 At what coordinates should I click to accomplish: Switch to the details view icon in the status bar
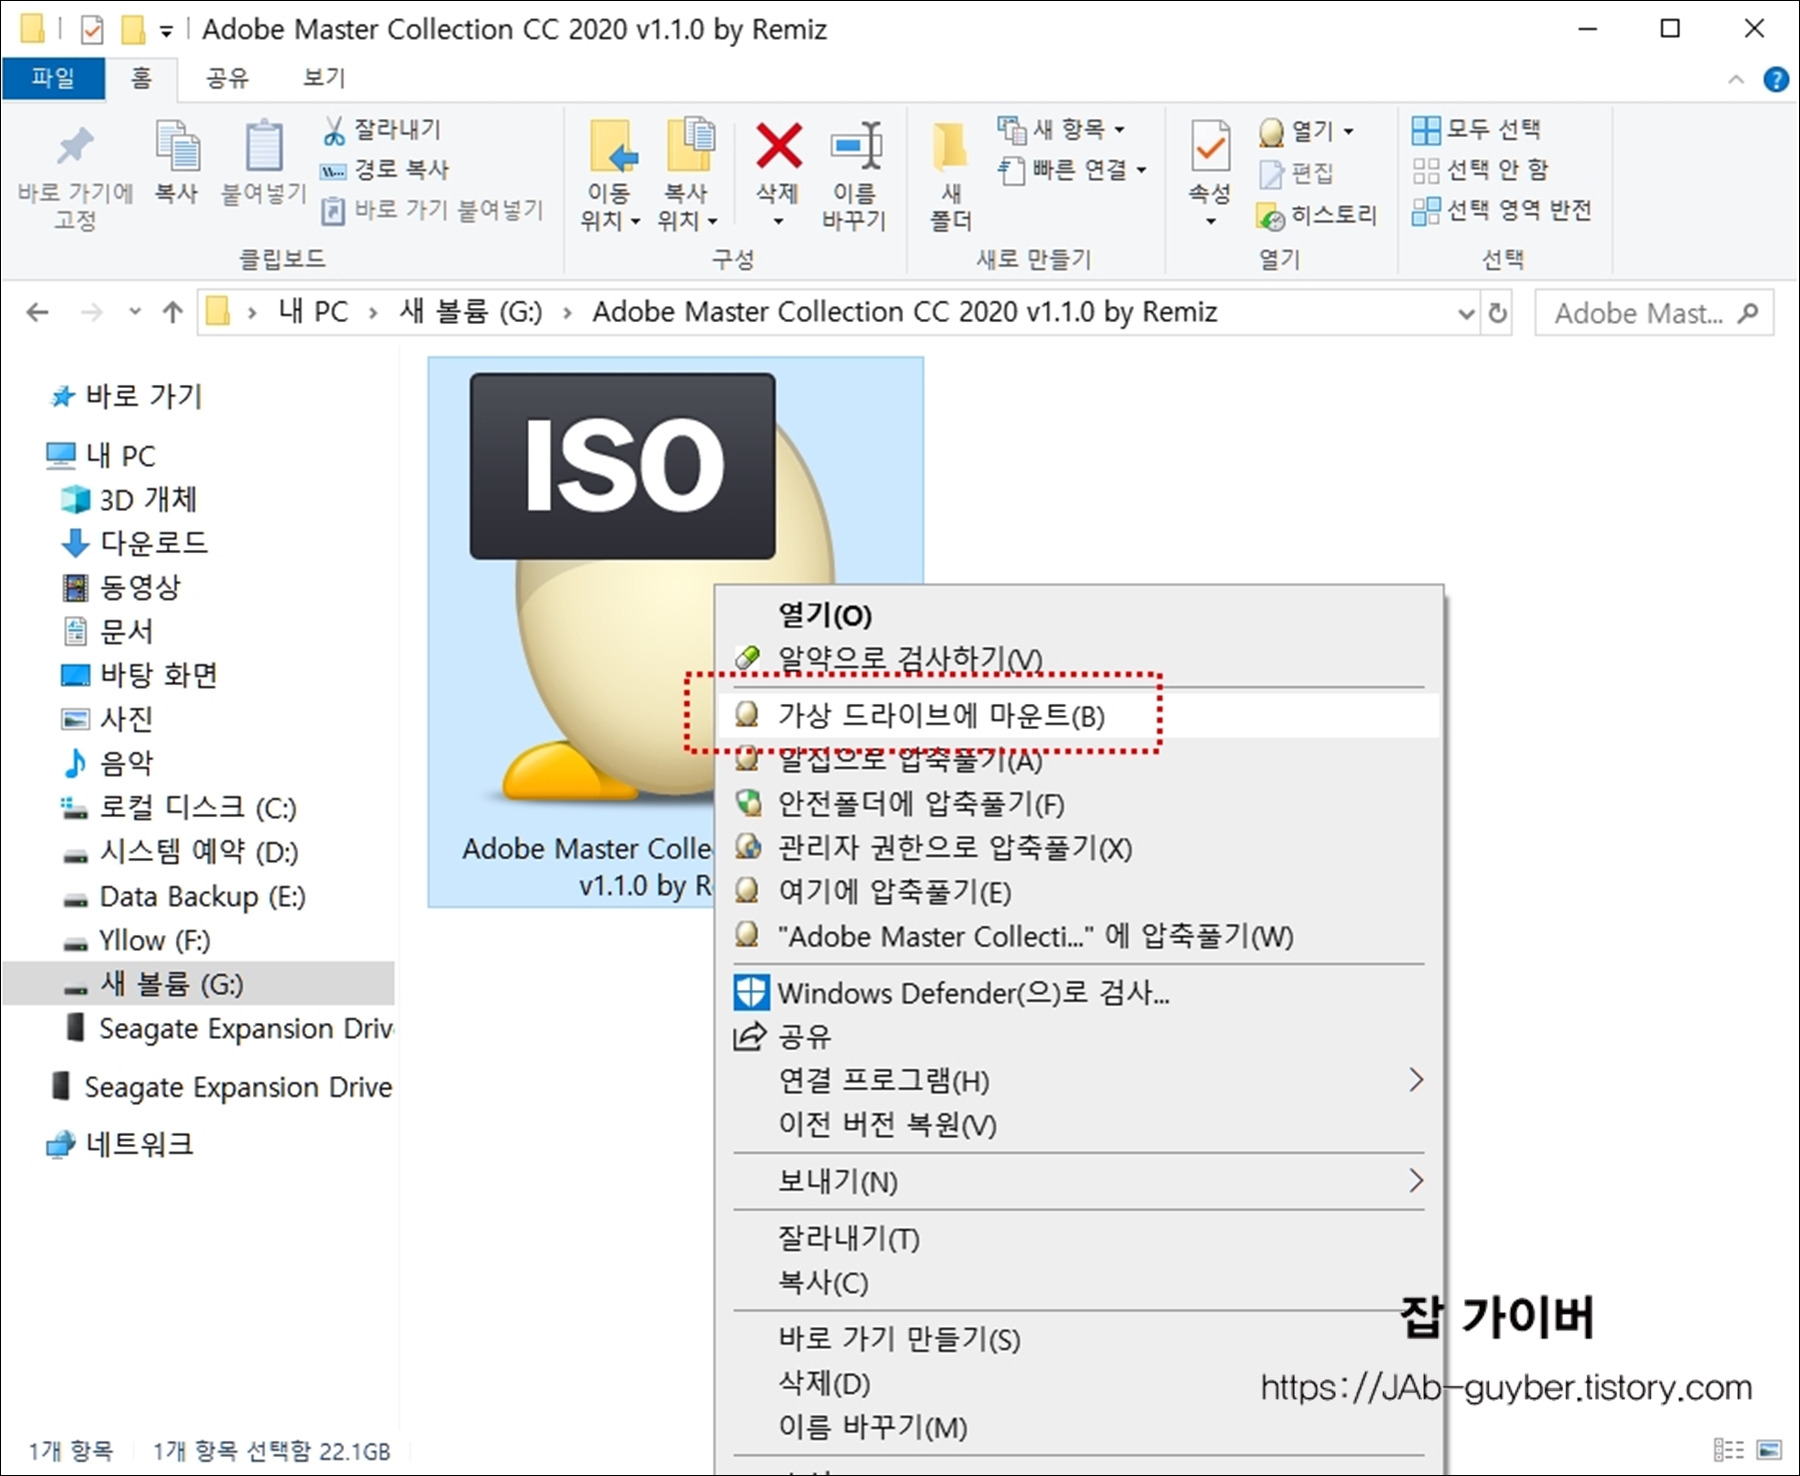pyautogui.click(x=1729, y=1449)
